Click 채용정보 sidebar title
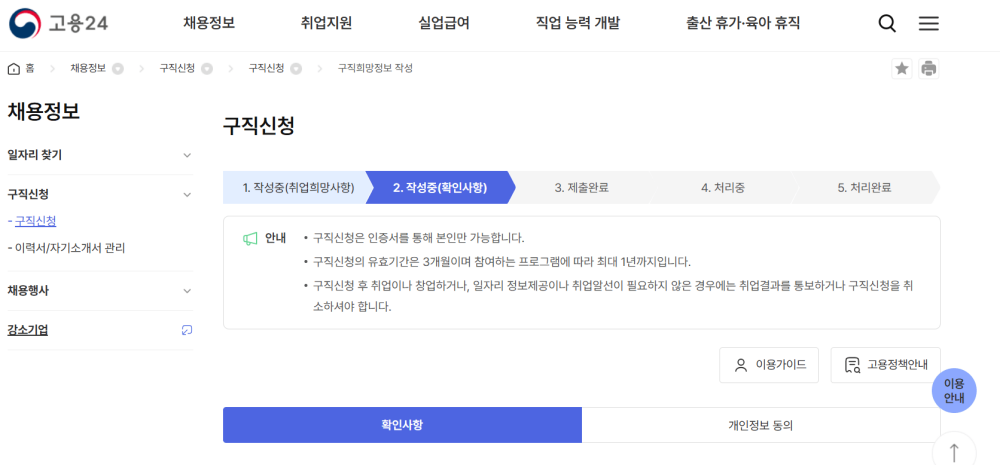 coord(43,112)
